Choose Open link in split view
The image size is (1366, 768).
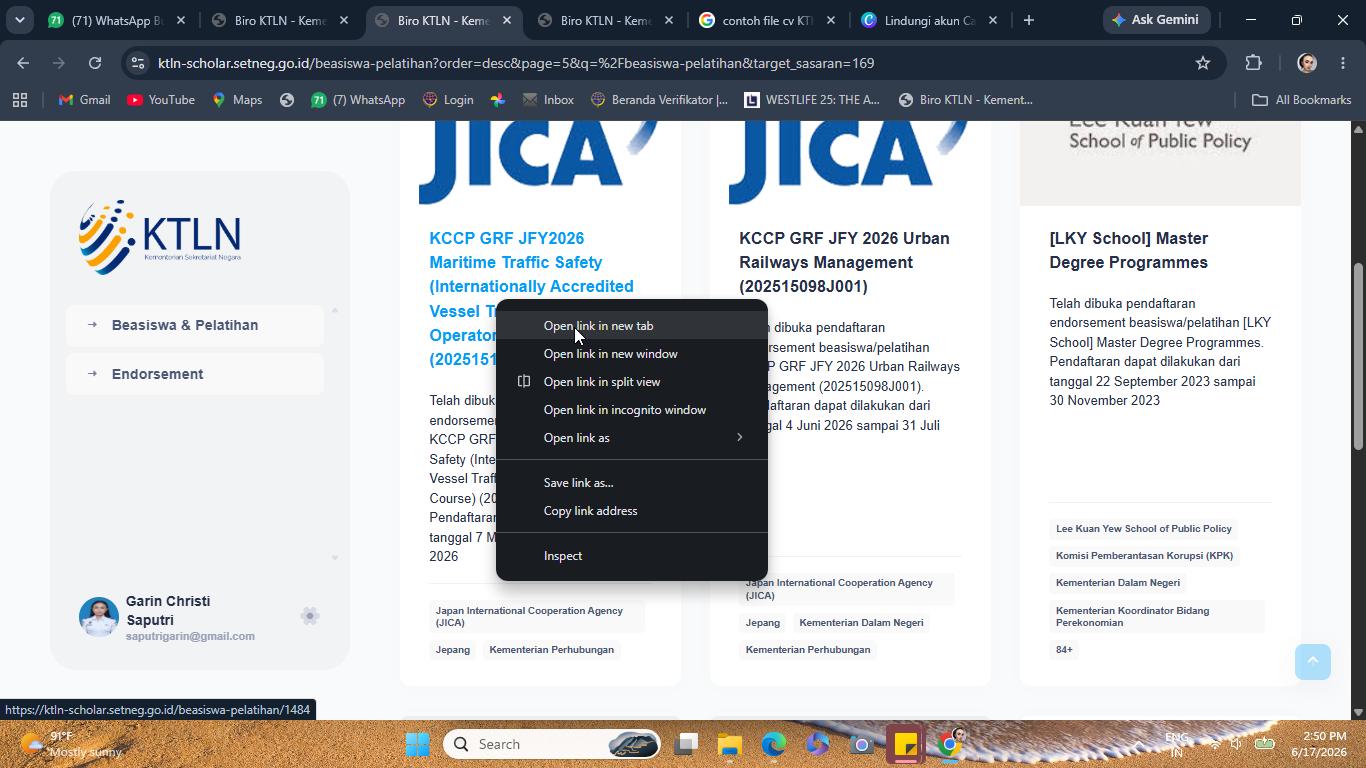point(632,382)
